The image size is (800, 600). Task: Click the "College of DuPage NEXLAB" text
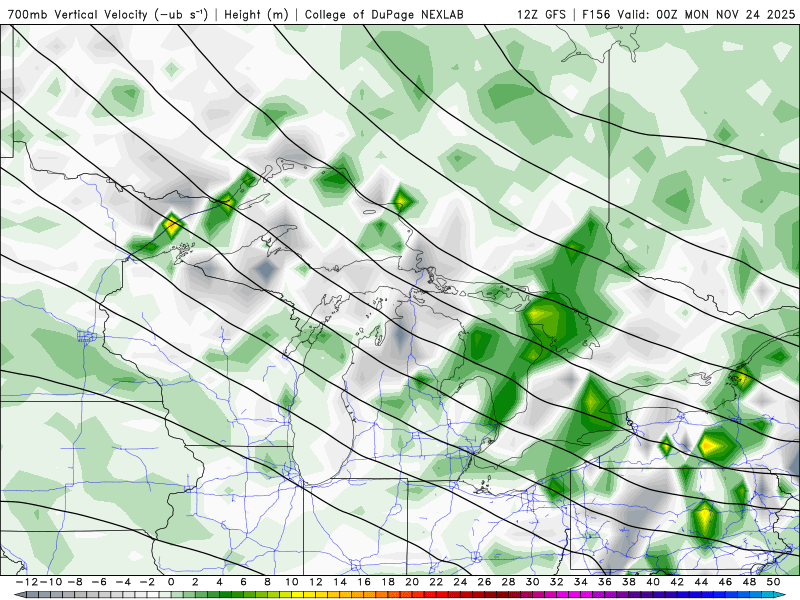coord(384,14)
